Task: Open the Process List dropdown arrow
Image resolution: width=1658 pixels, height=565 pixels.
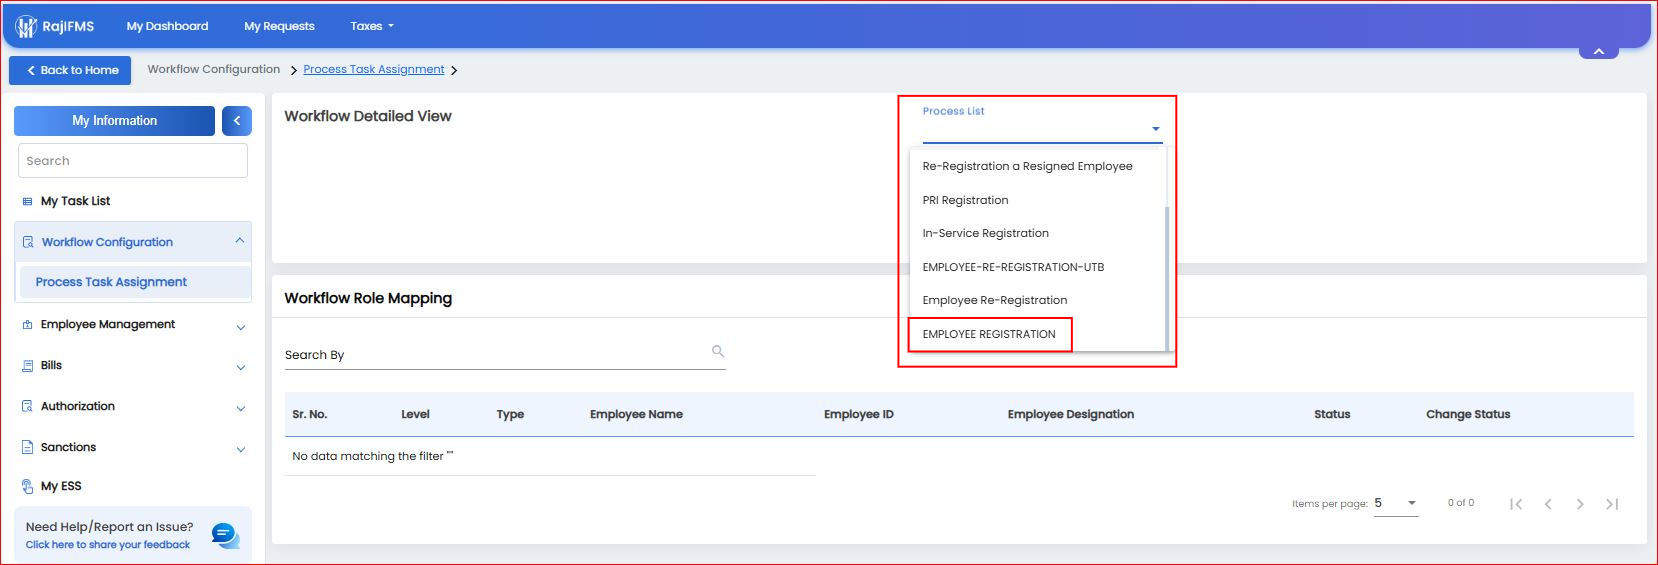Action: tap(1156, 129)
